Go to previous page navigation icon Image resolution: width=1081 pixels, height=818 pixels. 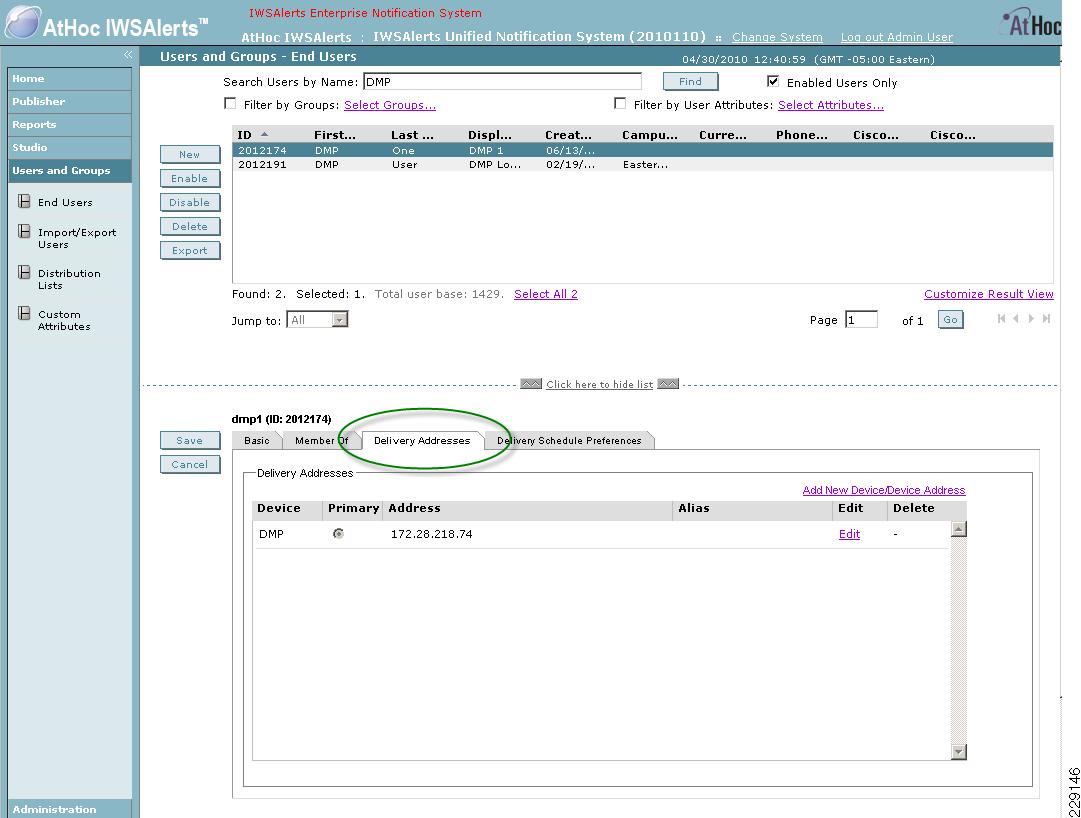(1016, 318)
